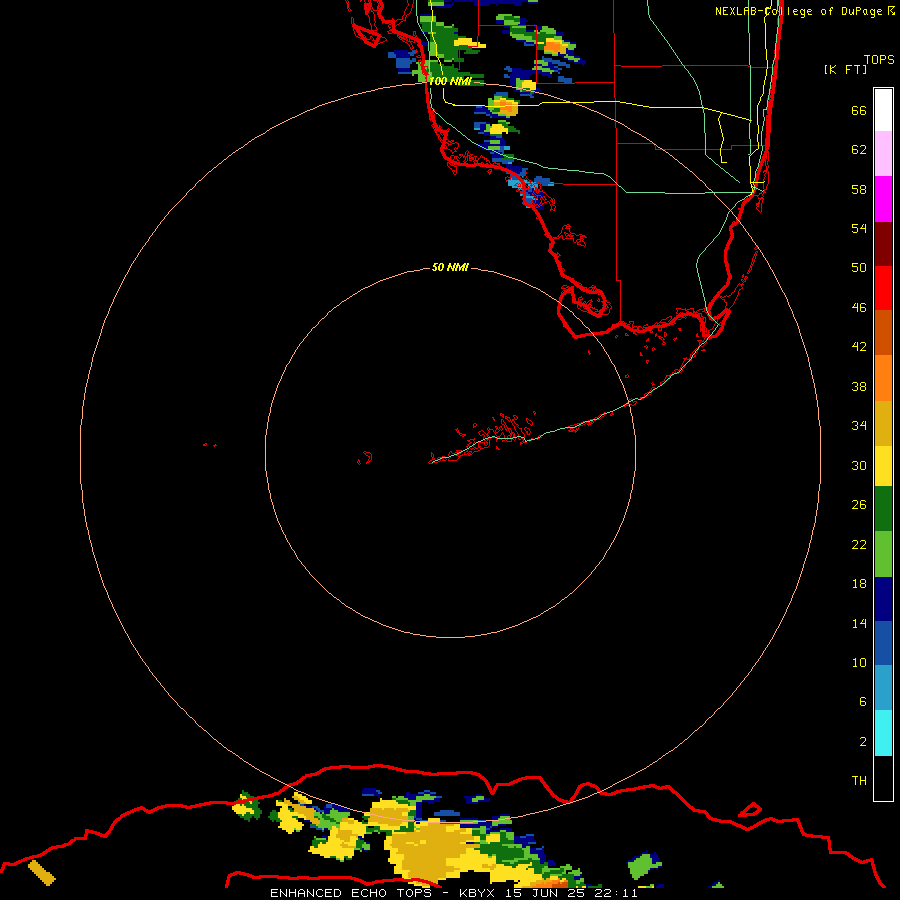Select the black TH swatch at the scale bottom

883,778
